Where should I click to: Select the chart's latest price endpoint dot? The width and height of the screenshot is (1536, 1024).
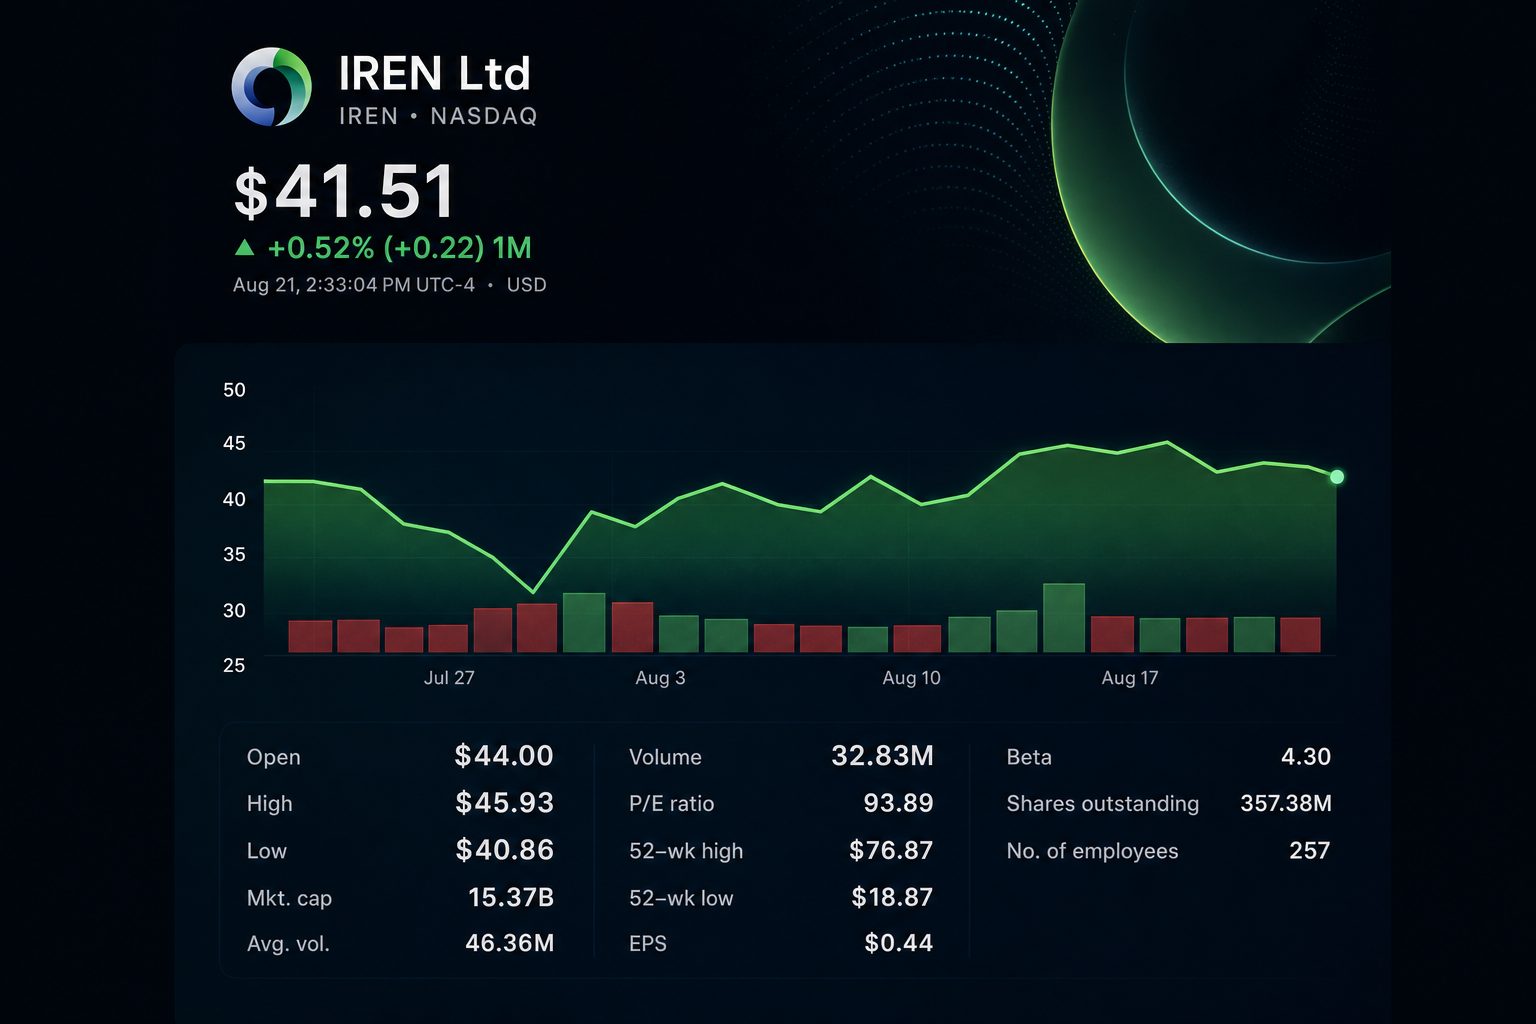click(1337, 477)
